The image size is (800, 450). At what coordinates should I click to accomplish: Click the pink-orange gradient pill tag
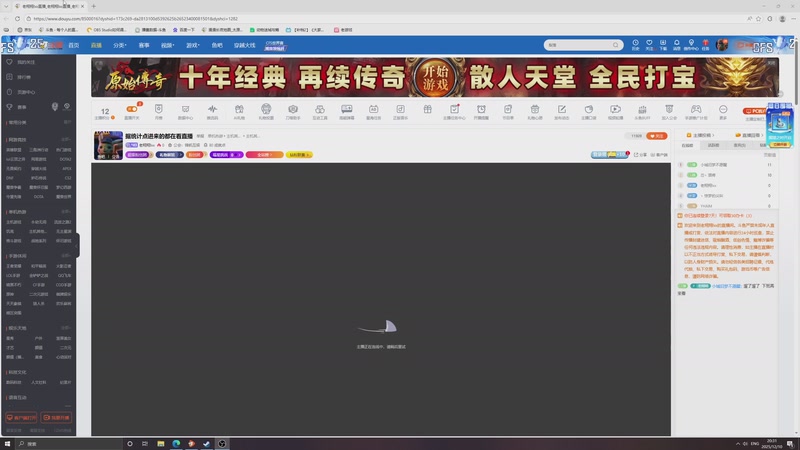pyautogui.click(x=264, y=155)
